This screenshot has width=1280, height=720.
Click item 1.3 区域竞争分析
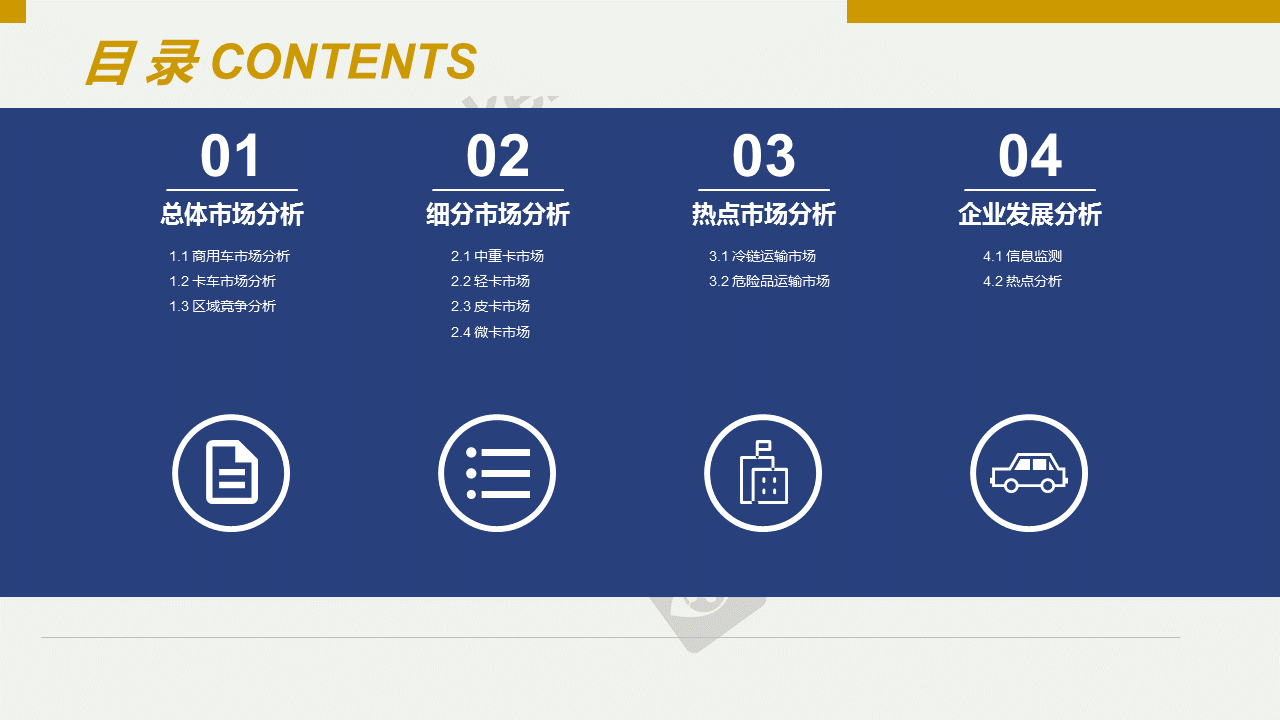click(222, 306)
